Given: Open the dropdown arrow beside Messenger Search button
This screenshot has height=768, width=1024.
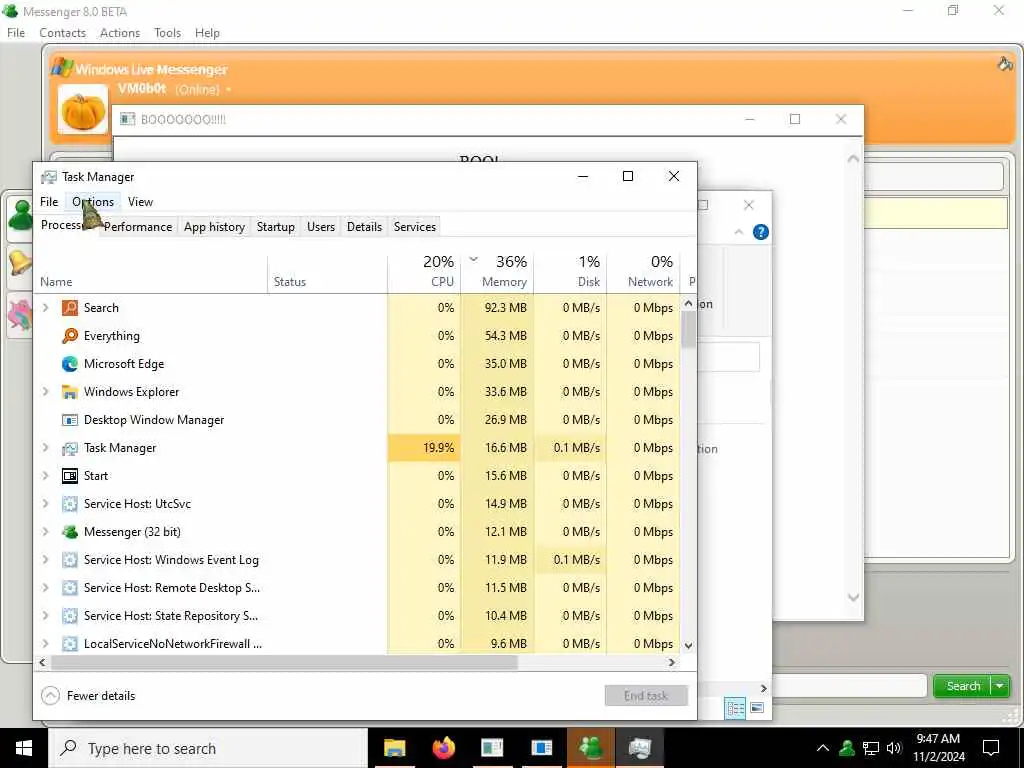Looking at the screenshot, I should (1000, 686).
